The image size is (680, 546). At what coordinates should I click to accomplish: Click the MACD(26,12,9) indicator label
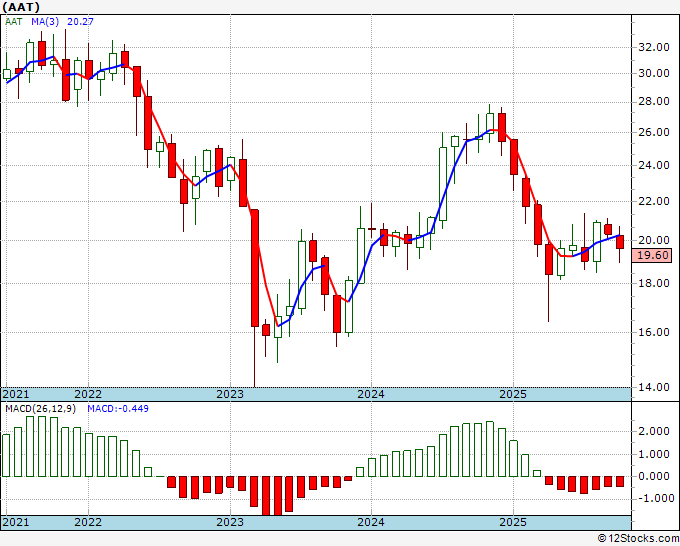coord(40,409)
